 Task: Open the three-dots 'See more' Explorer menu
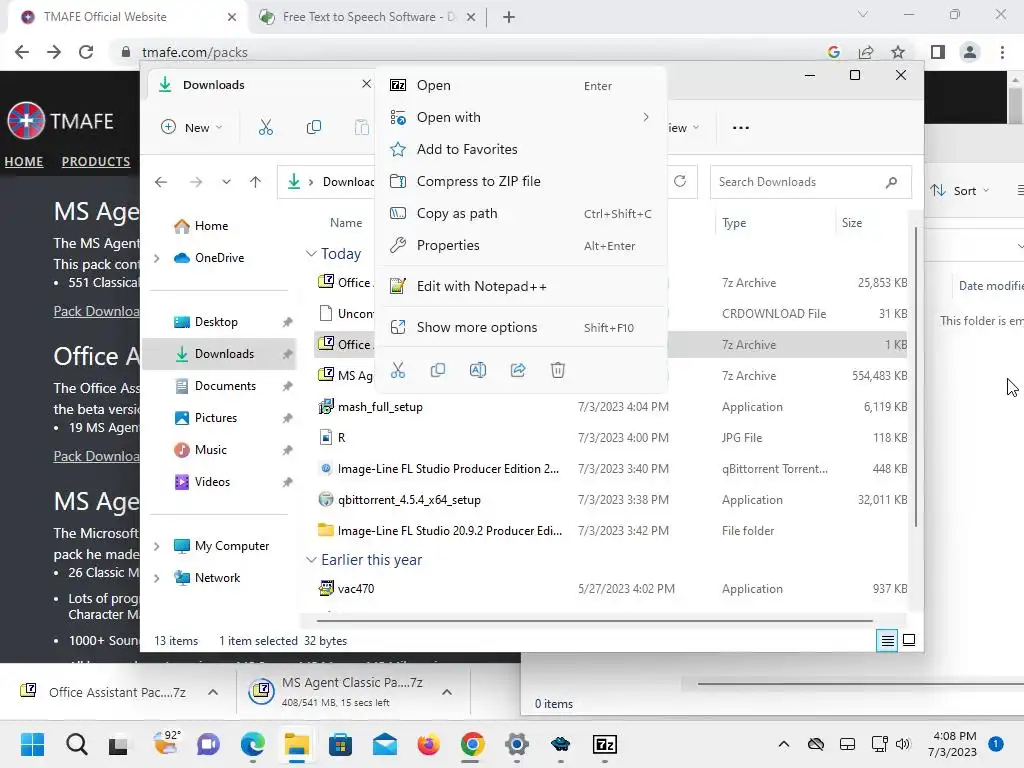741,128
